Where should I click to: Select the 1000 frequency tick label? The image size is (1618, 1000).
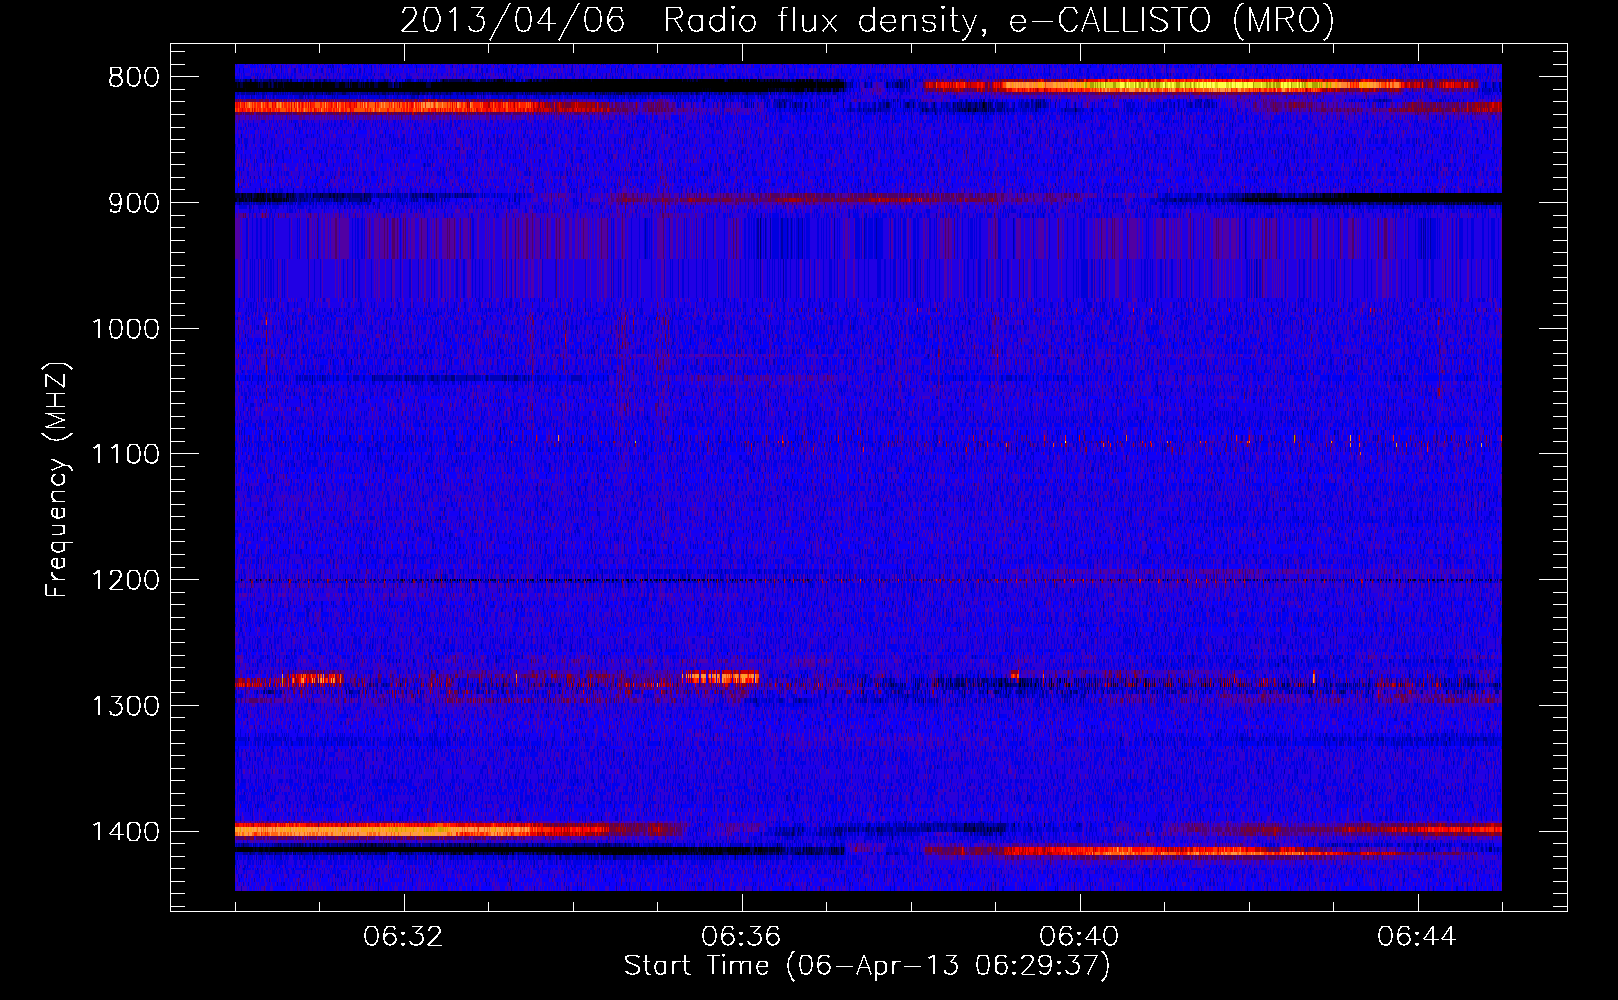coord(125,329)
